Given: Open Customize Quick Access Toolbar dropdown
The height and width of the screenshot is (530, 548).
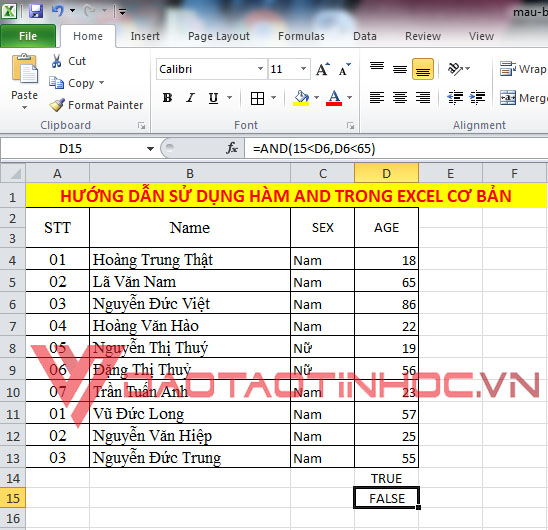Looking at the screenshot, I should pyautogui.click(x=122, y=12).
